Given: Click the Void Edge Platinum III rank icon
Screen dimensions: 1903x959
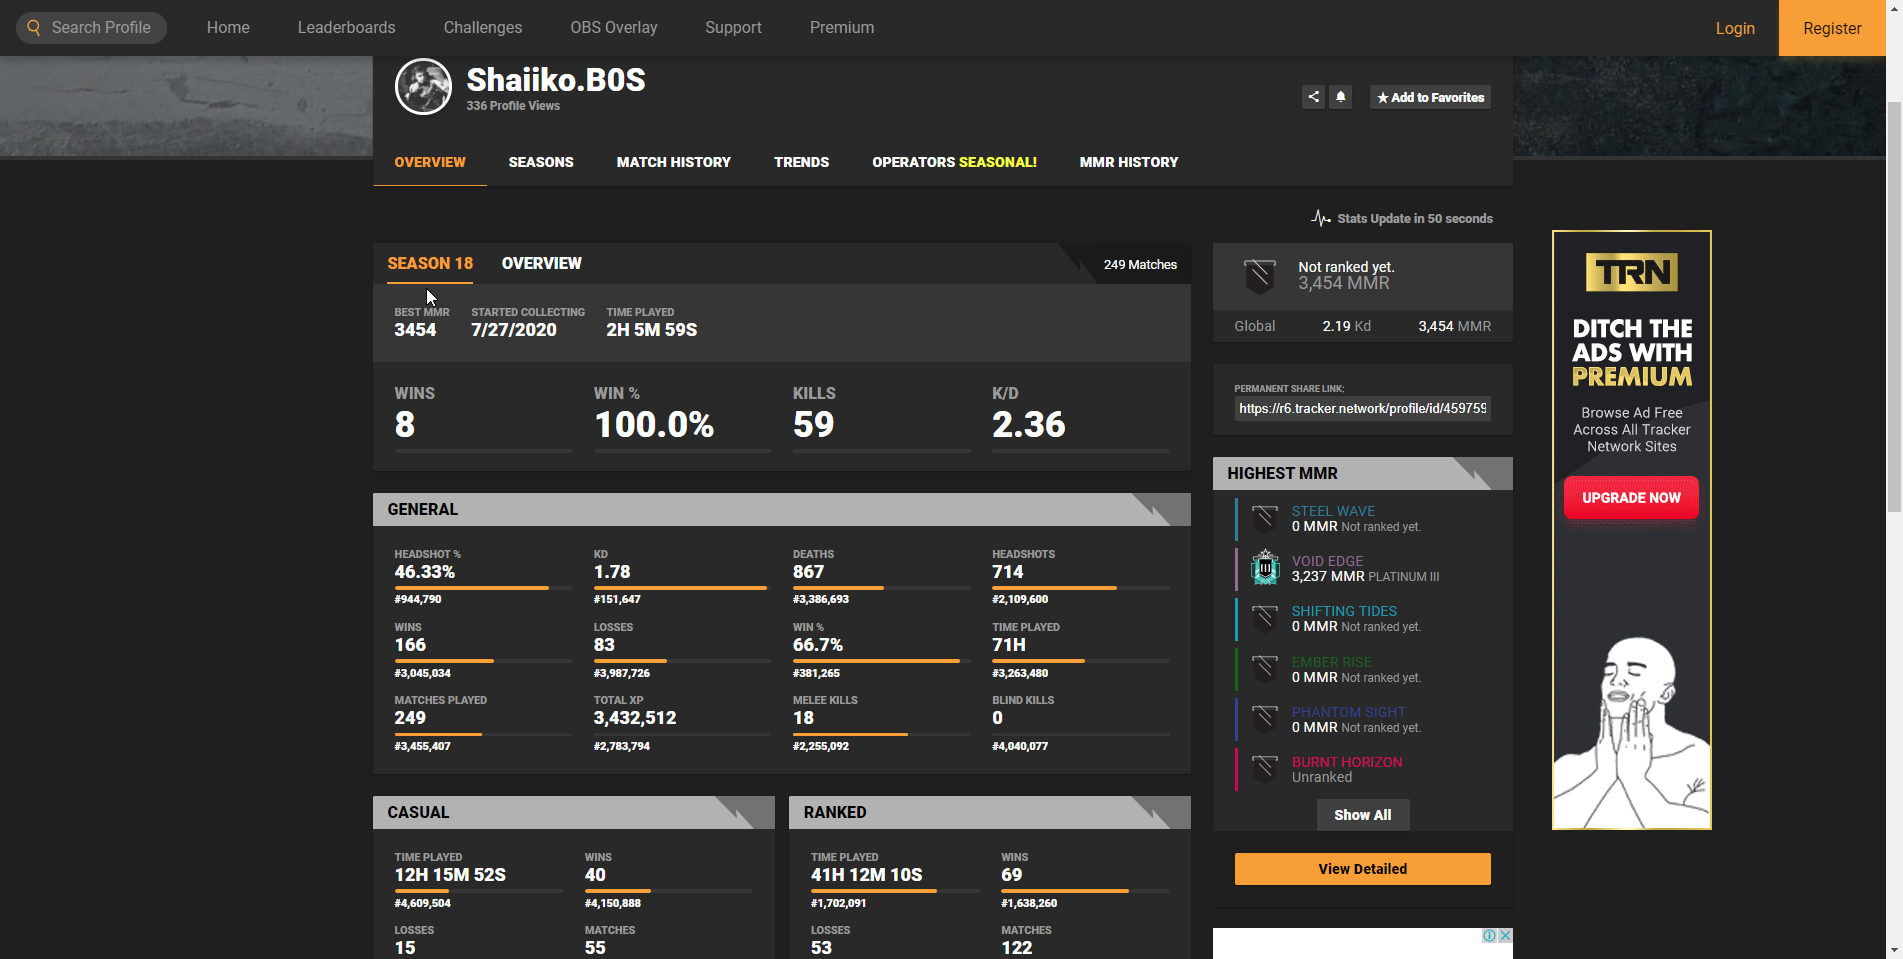Looking at the screenshot, I should [x=1265, y=568].
